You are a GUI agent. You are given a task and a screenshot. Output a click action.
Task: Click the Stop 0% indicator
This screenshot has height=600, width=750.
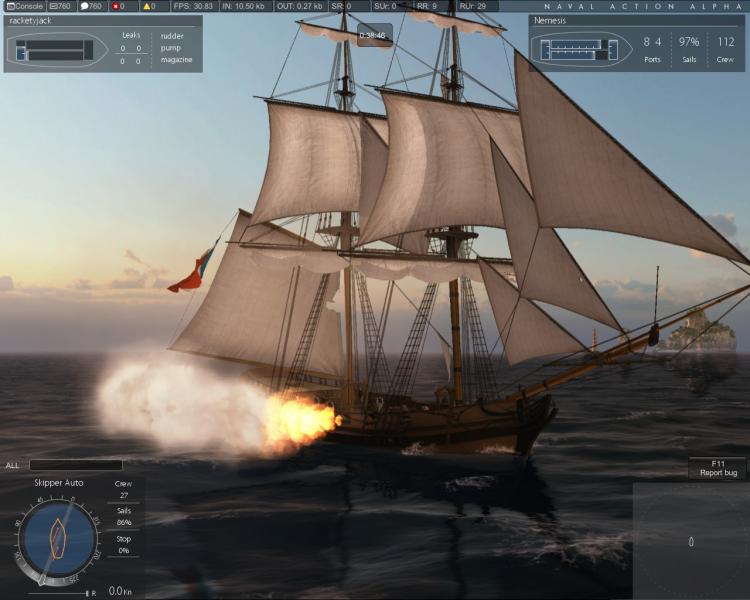[123, 544]
